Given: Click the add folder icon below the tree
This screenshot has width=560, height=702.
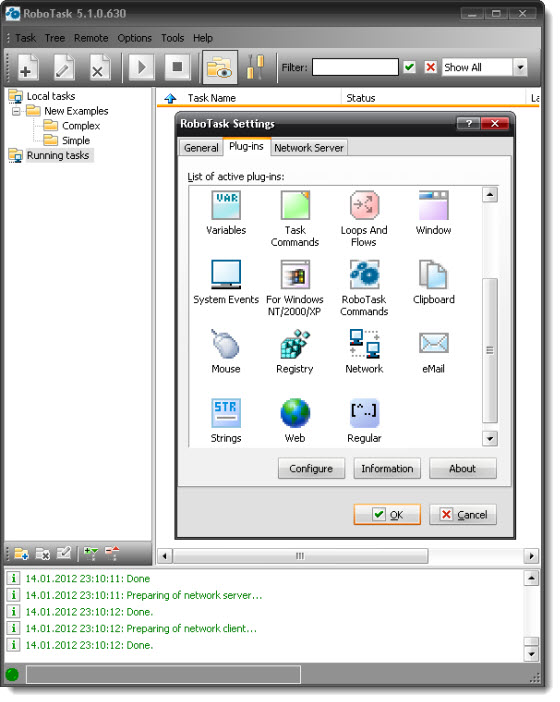Looking at the screenshot, I should [21, 554].
